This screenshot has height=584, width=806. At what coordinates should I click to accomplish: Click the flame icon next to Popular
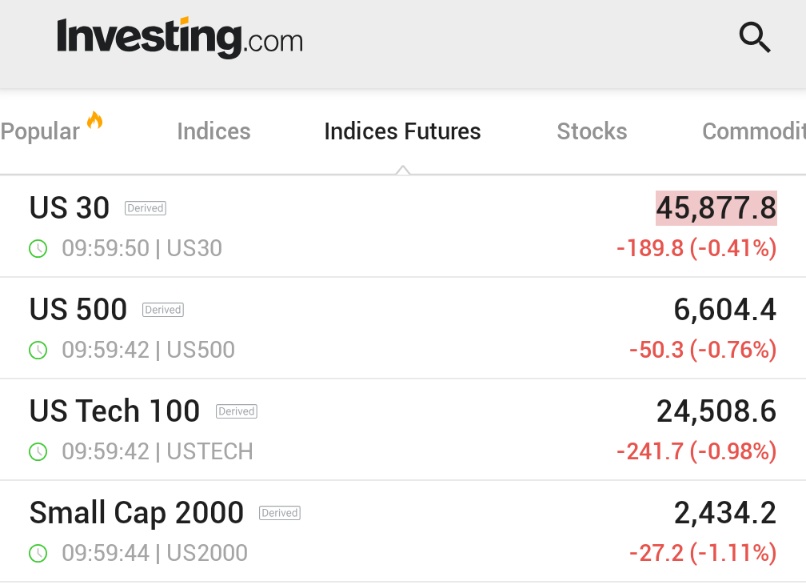point(95,121)
